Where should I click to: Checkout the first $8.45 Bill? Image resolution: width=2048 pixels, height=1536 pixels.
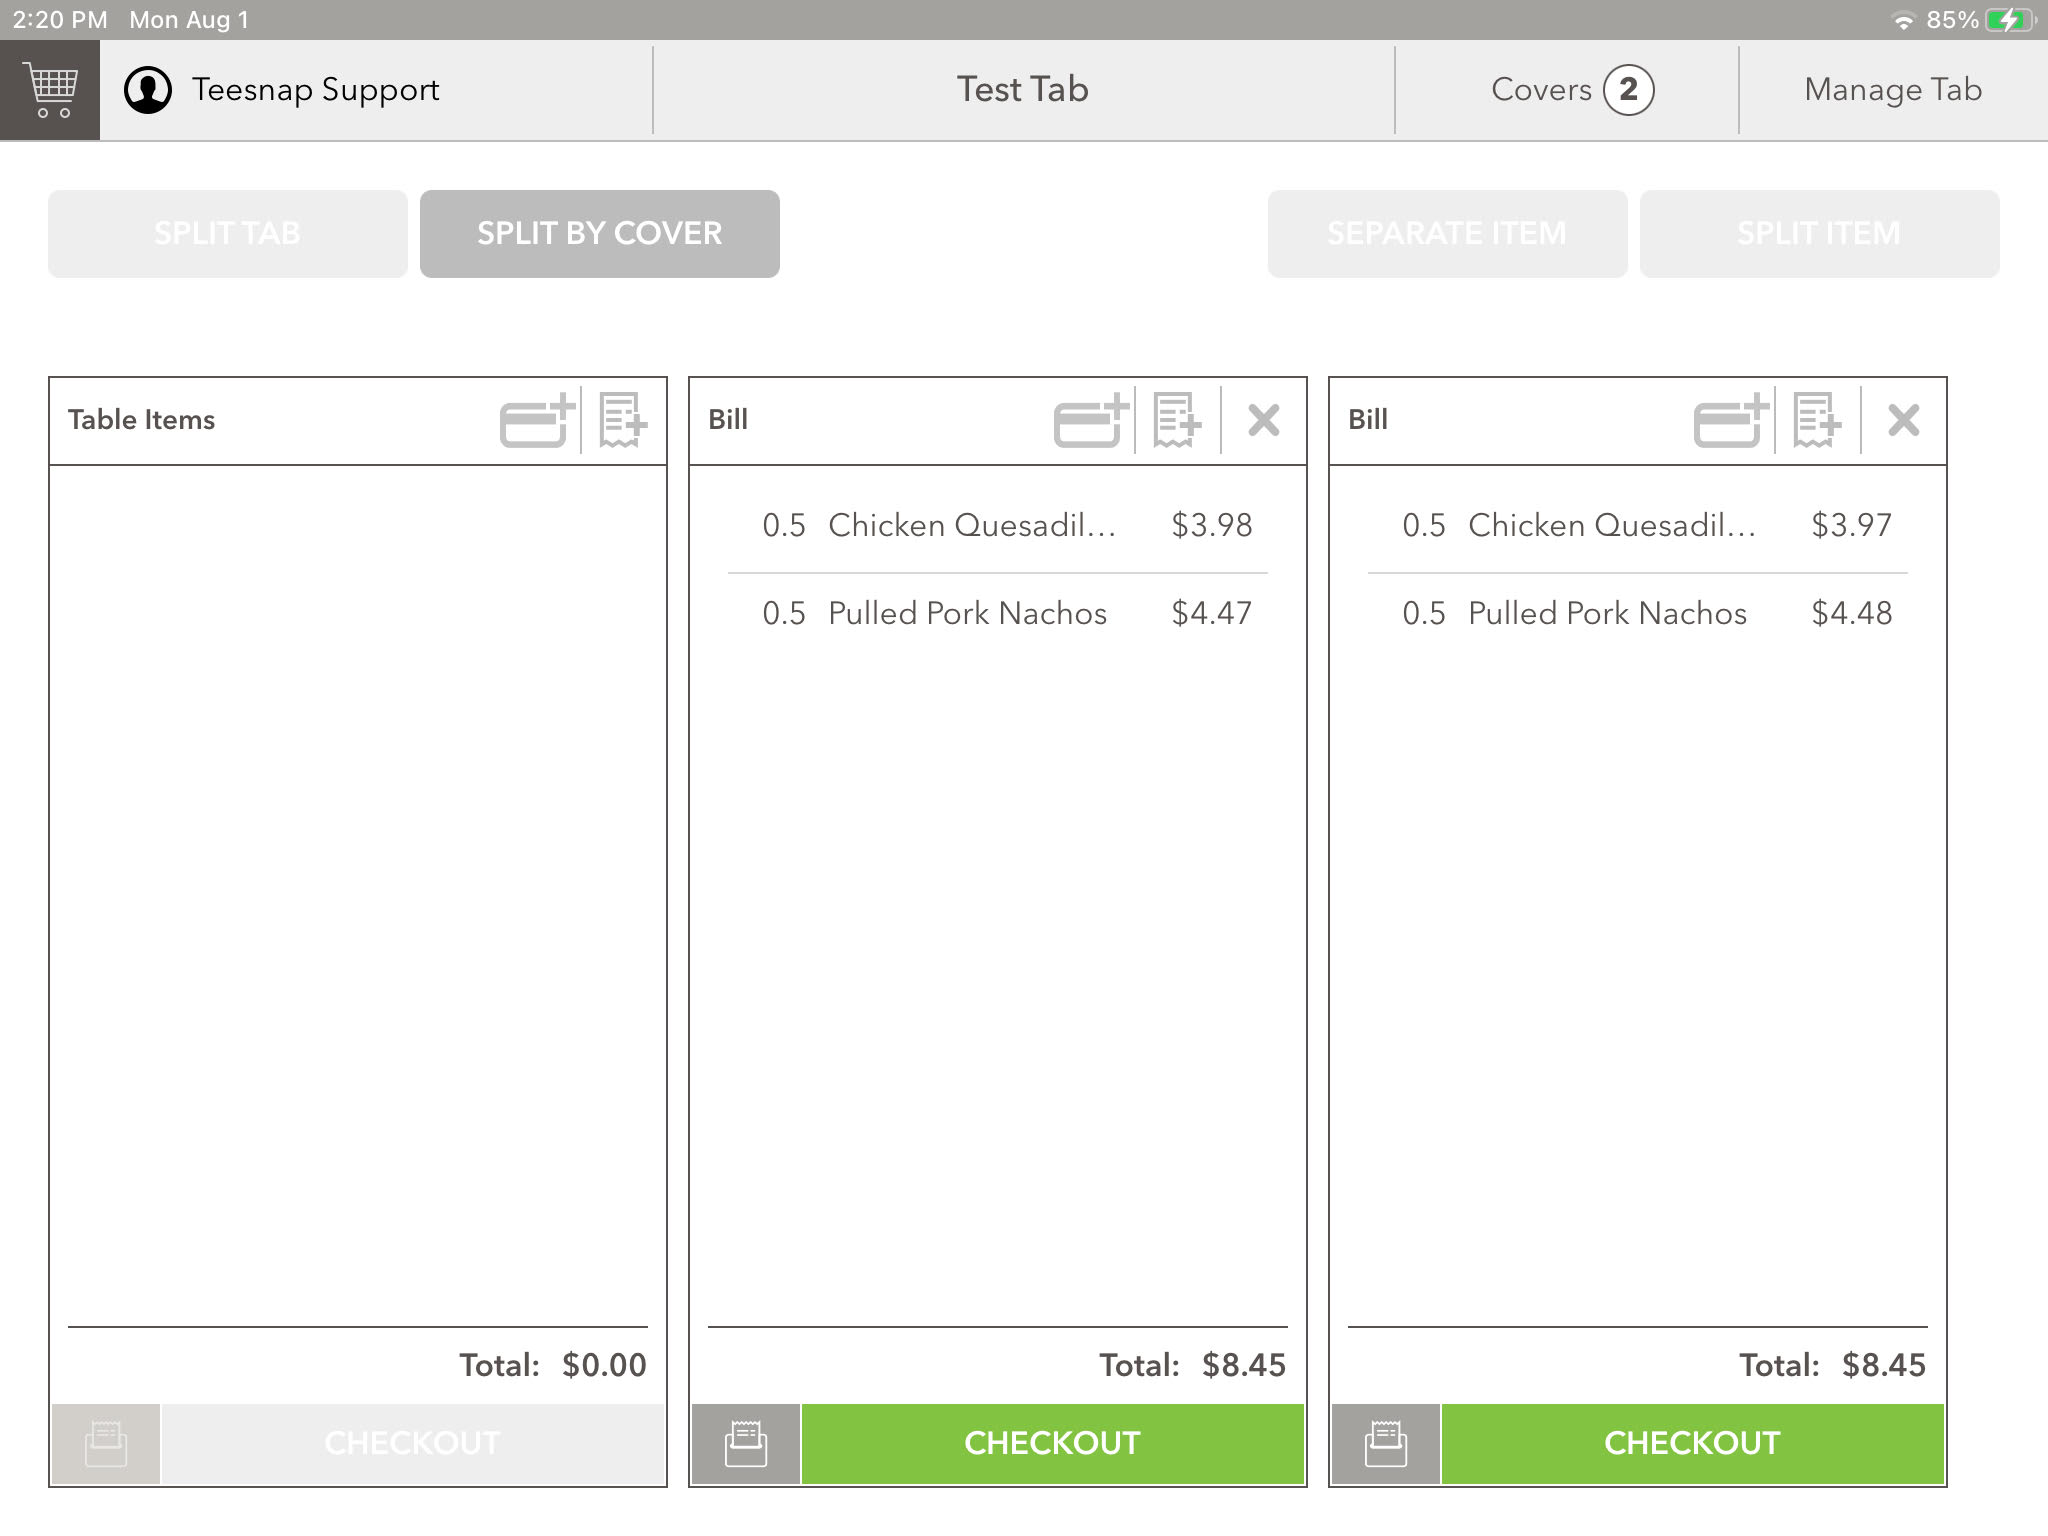[1052, 1444]
